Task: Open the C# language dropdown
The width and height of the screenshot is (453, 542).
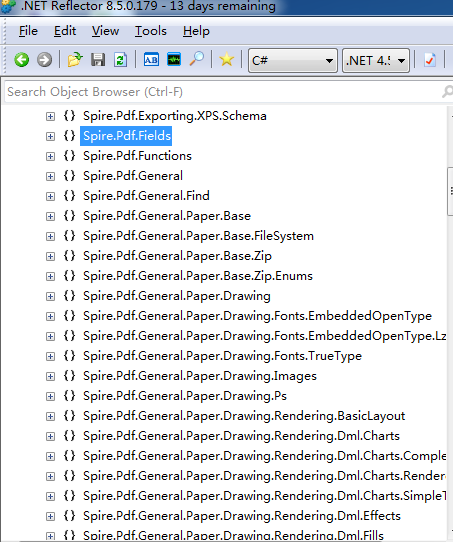Action: click(x=293, y=60)
